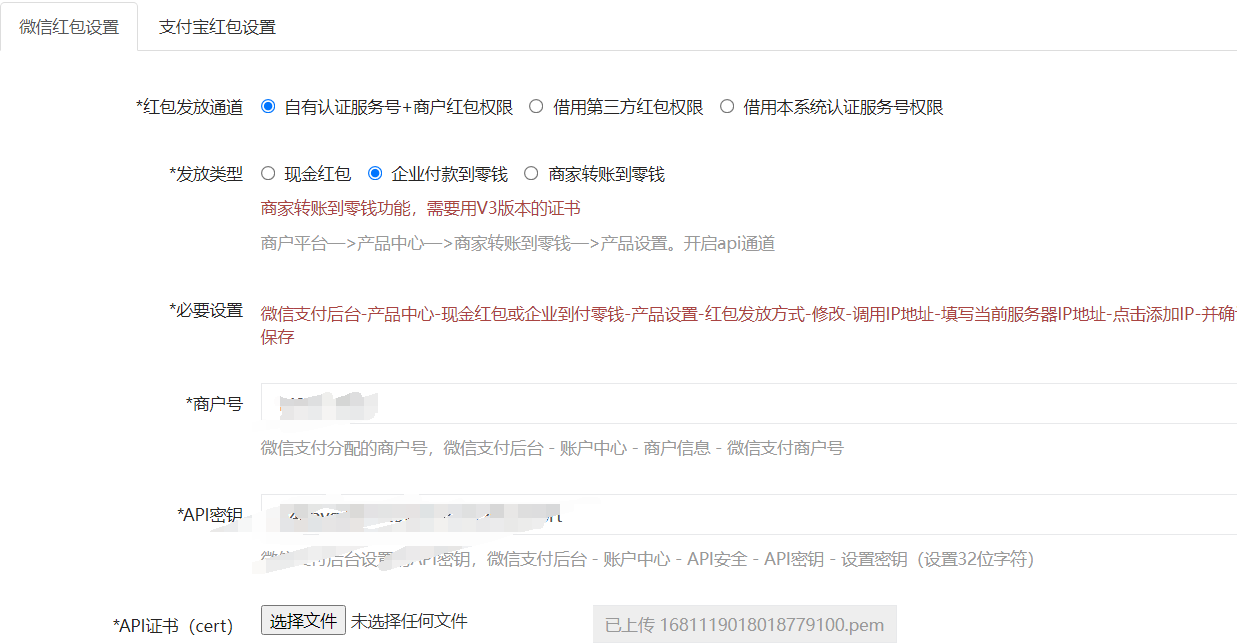Pick 现金红包 as the 发放类型

point(268,174)
